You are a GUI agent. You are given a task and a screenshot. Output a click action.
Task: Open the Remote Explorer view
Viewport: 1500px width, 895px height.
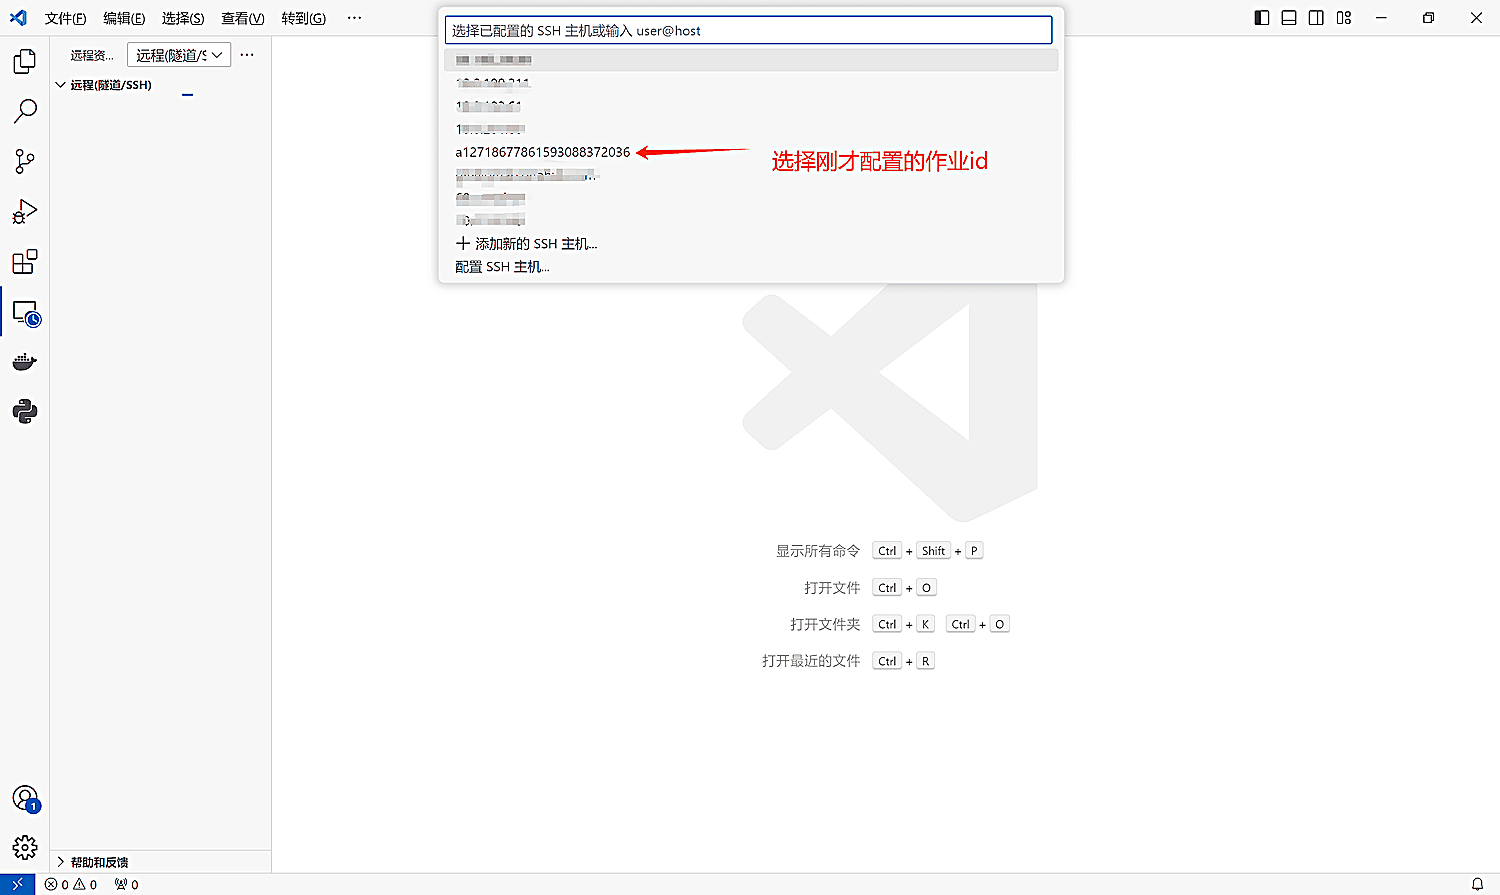click(25, 313)
